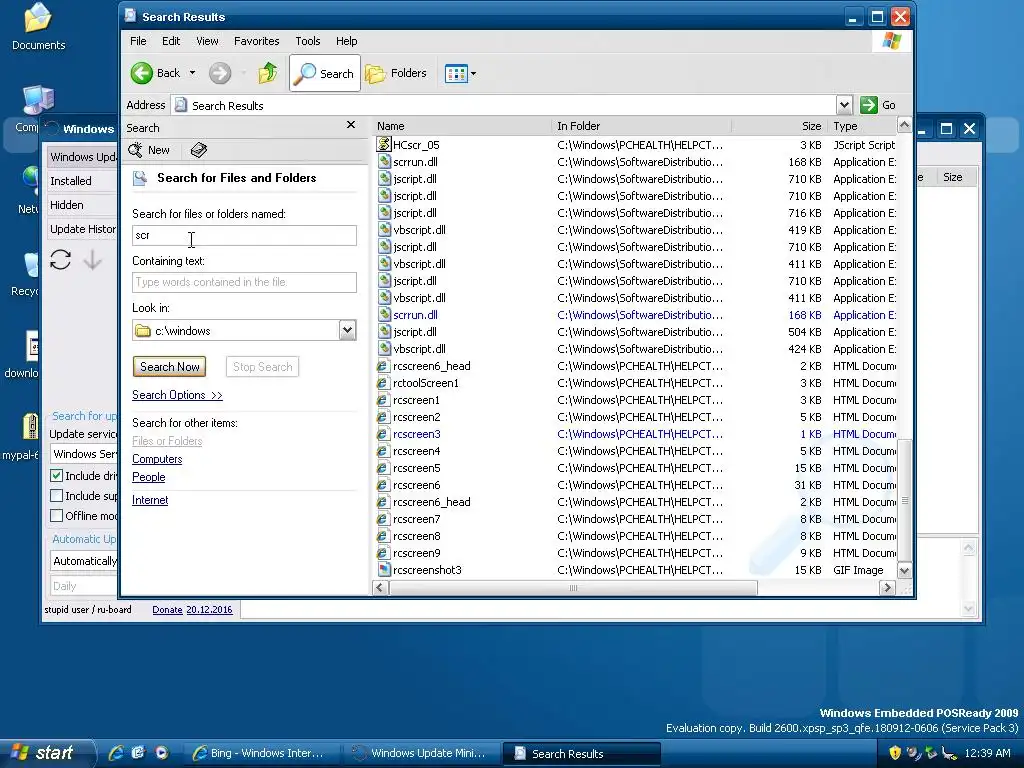Image resolution: width=1024 pixels, height=768 pixels.
Task: Sort results by Name column header
Action: tap(462, 126)
